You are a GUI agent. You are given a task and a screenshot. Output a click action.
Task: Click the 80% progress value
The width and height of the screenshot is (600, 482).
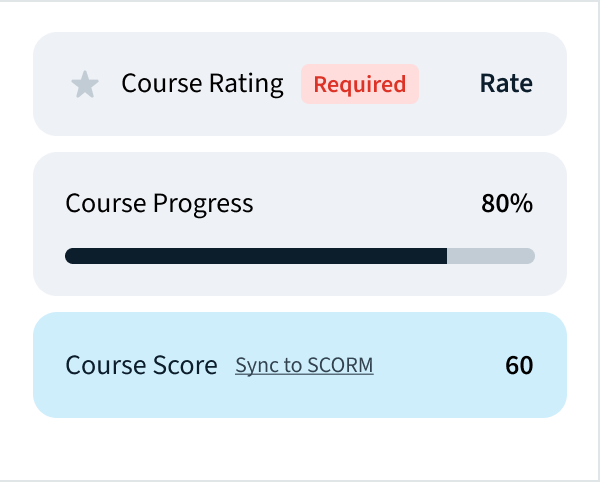[507, 204]
